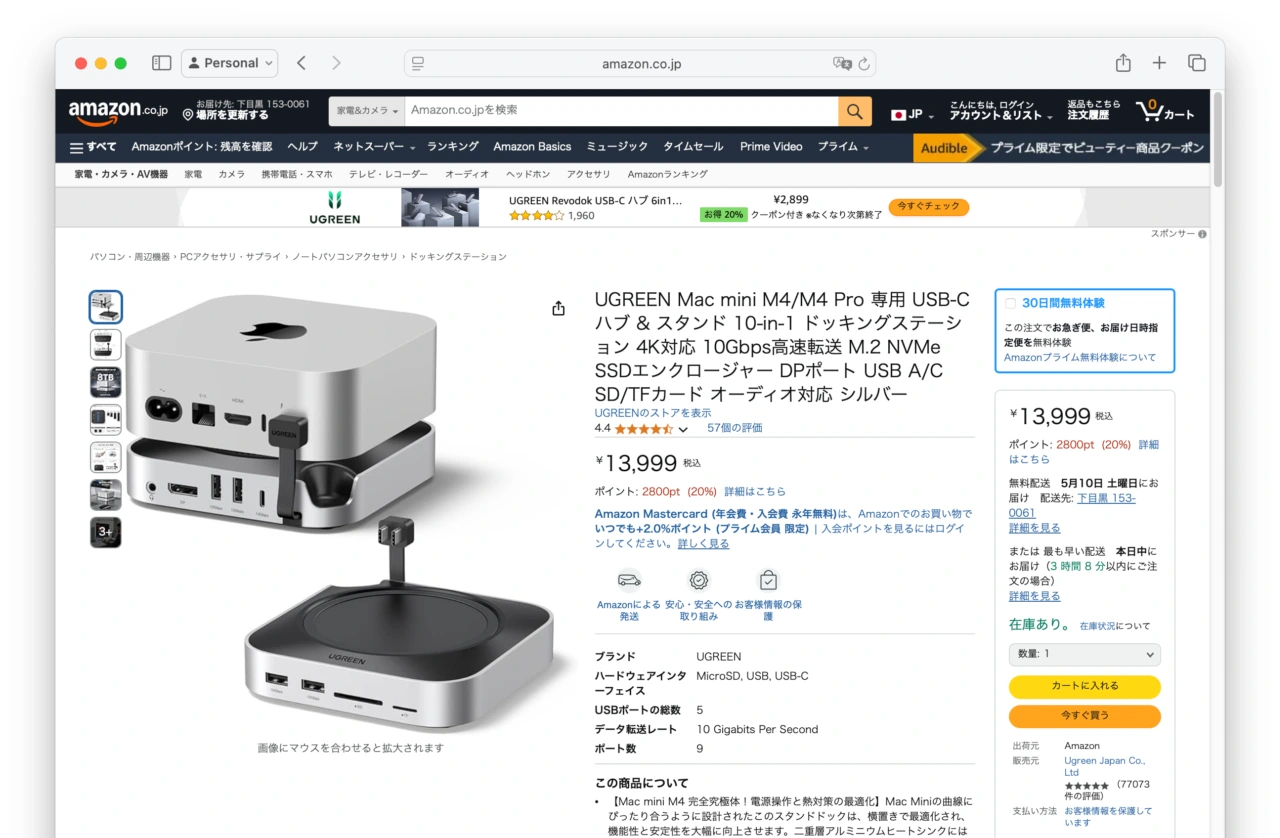The height and width of the screenshot is (838, 1280).
Task: Expand the star rating chevron next to 4.4
Action: [x=683, y=429]
